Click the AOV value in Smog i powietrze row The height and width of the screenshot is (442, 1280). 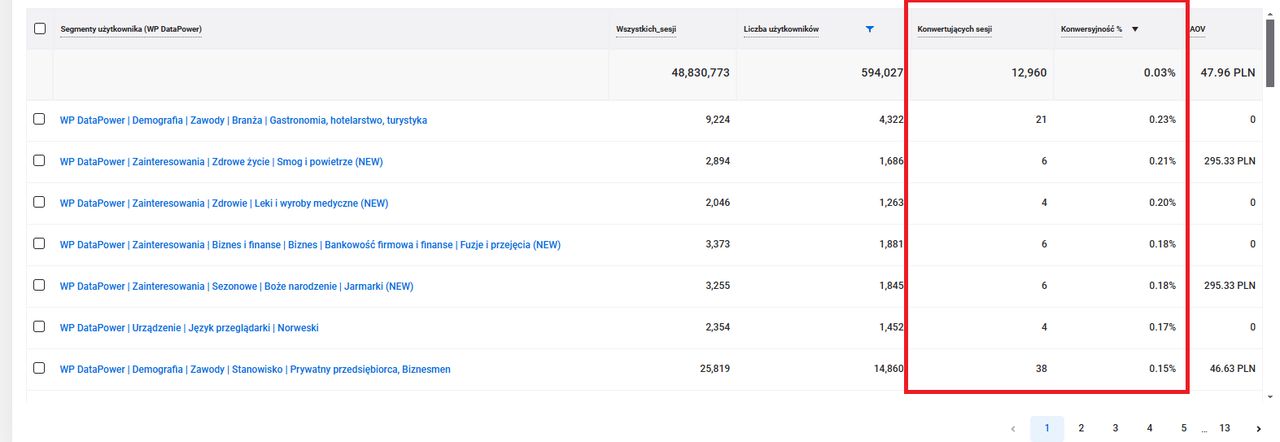click(1230, 161)
